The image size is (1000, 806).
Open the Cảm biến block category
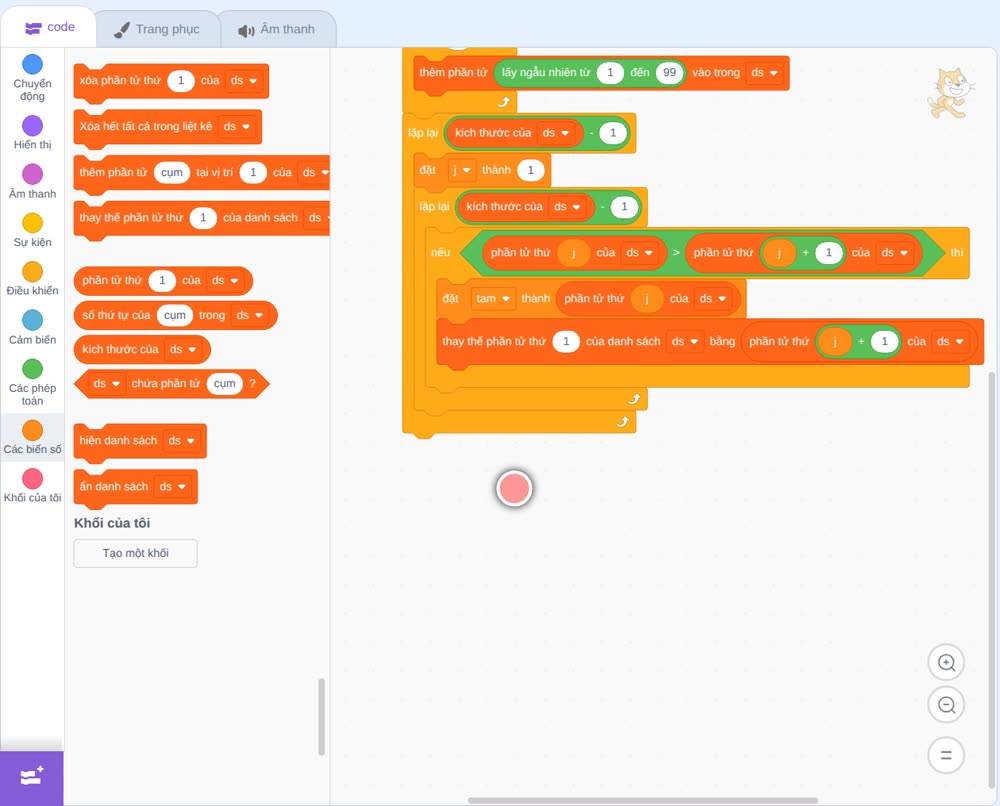point(33,328)
